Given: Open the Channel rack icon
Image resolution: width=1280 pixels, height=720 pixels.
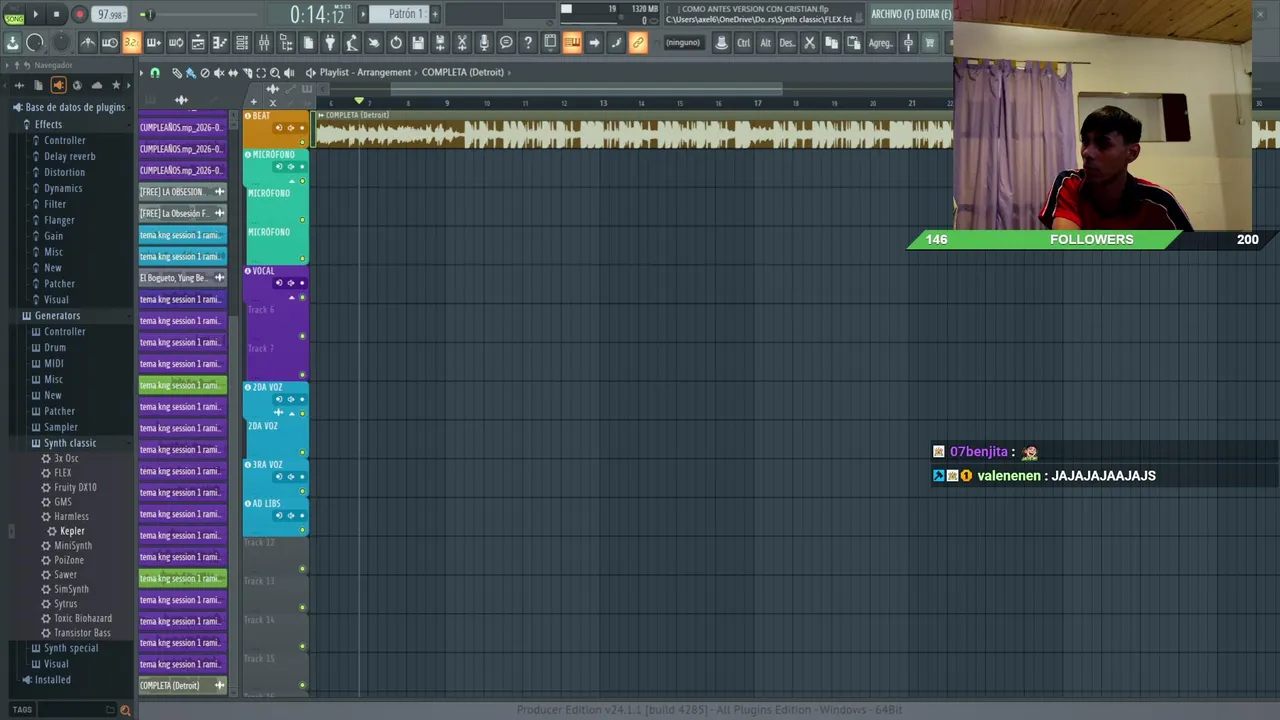Looking at the screenshot, I should click(241, 43).
